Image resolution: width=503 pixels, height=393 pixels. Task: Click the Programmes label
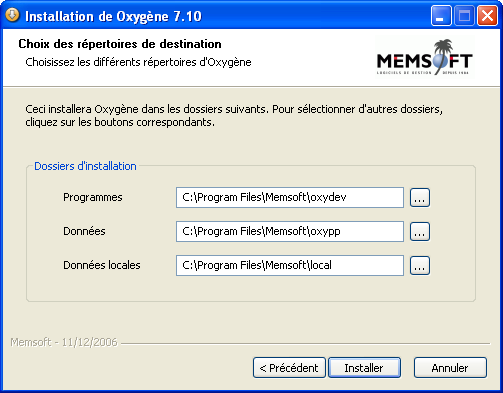(x=93, y=197)
